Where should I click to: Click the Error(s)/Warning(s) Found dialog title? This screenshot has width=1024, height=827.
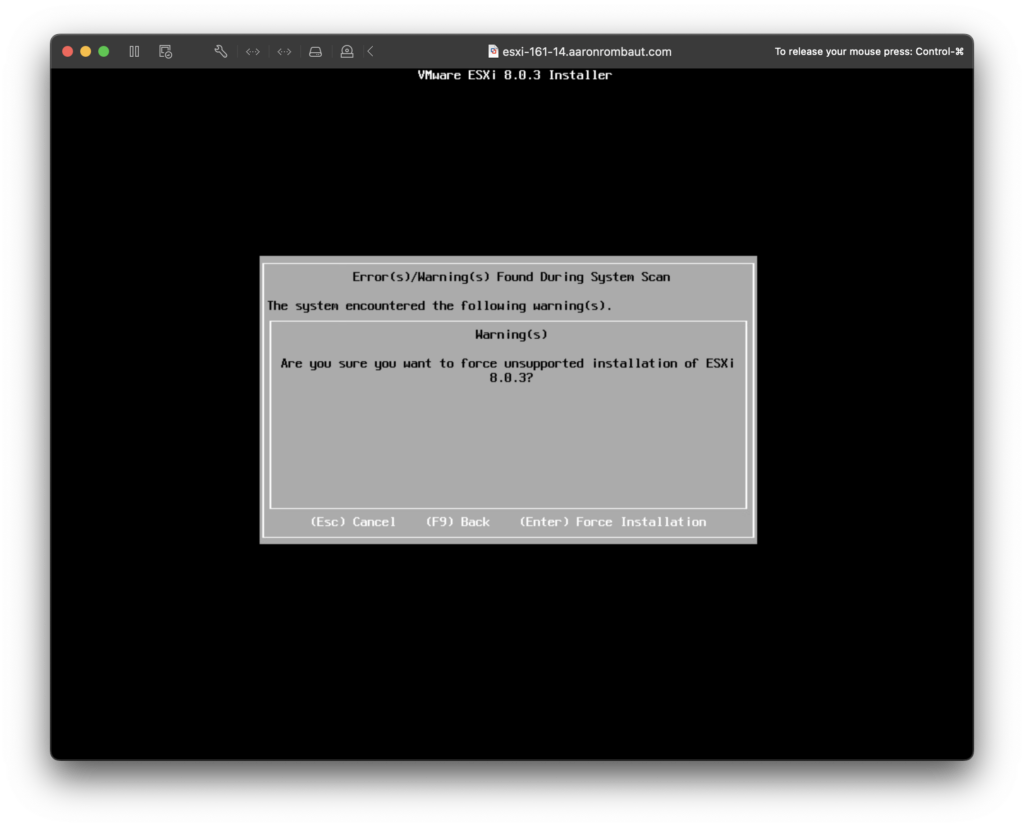coord(511,277)
